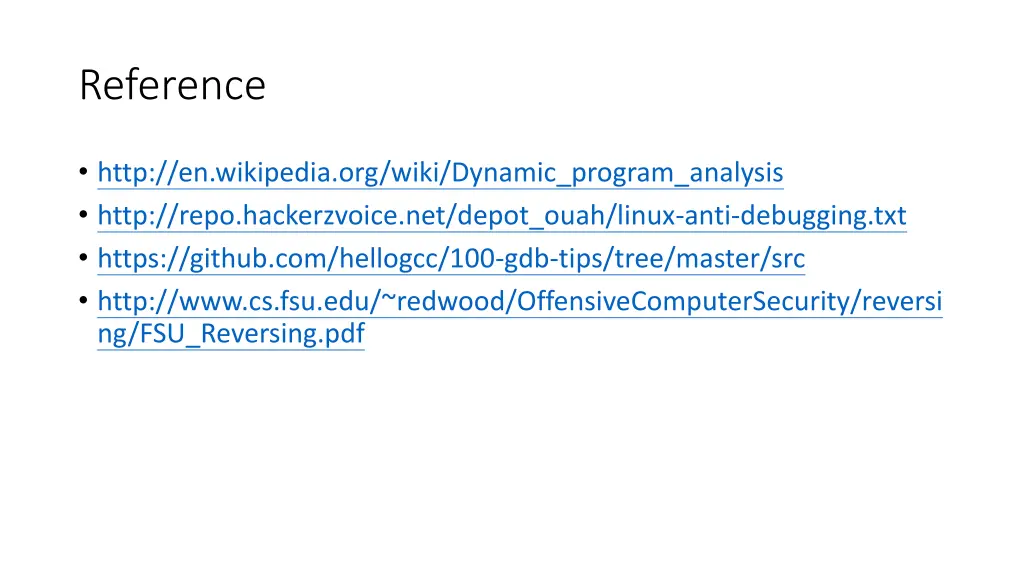
Task: Click the bullet before the hackerzvoice link
Action: coord(84,214)
